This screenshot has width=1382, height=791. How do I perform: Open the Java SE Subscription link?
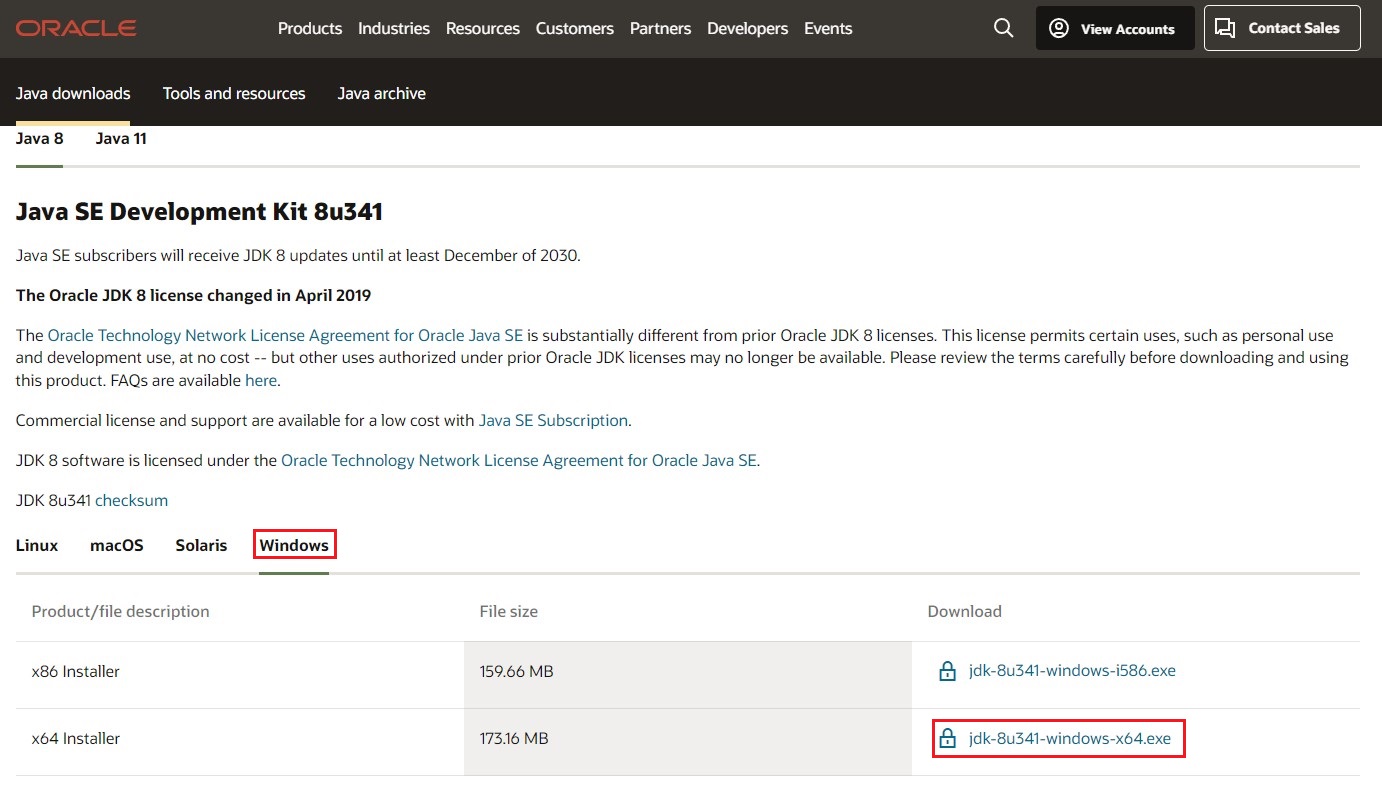pyautogui.click(x=553, y=421)
